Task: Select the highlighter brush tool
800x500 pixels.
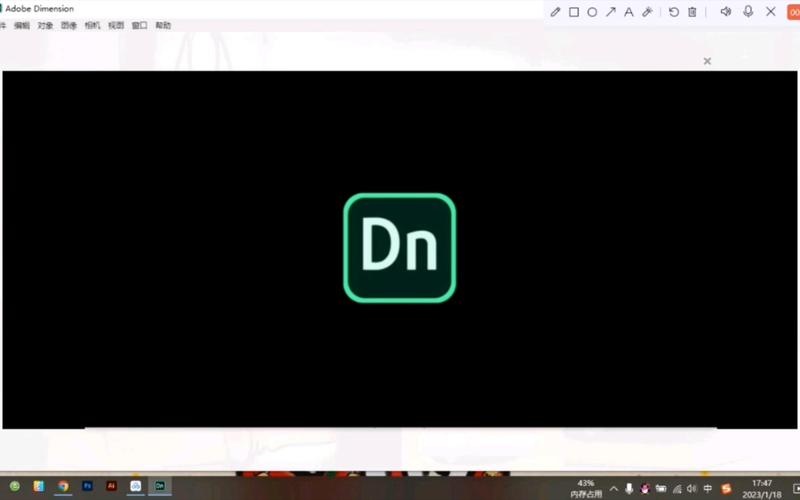Action: coord(647,12)
